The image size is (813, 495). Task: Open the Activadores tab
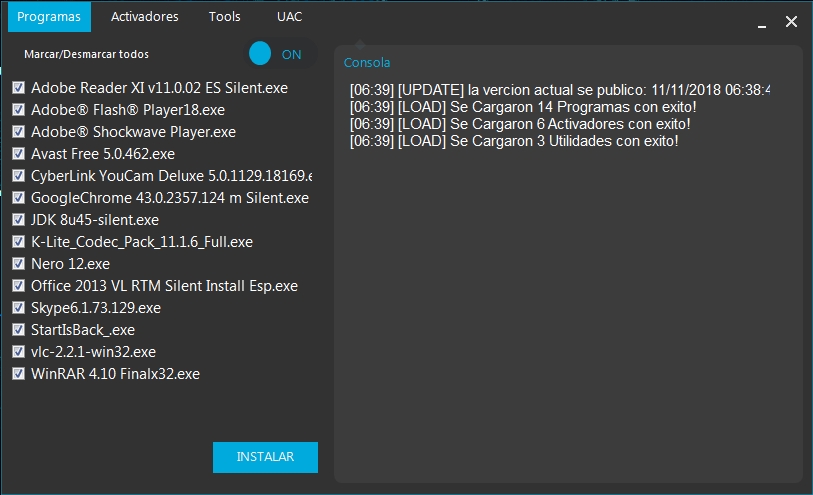point(145,17)
